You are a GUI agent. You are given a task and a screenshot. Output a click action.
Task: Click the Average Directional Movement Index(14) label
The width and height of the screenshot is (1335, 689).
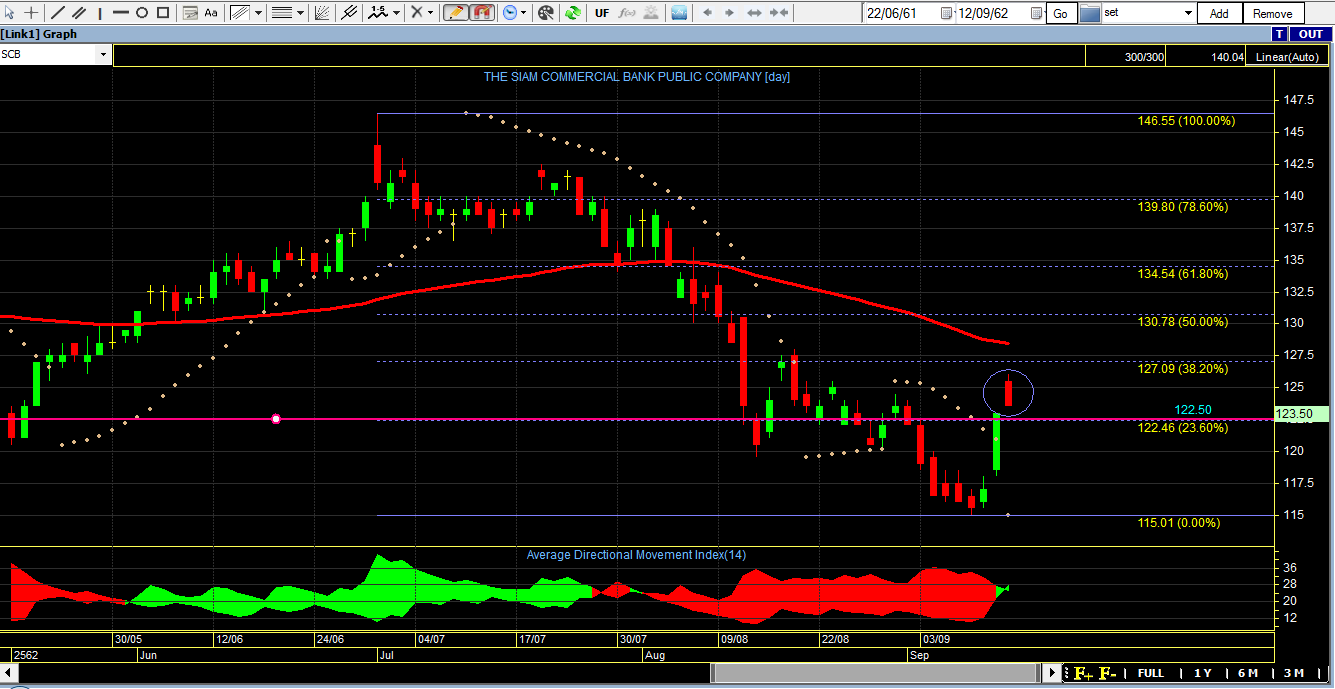click(x=636, y=555)
